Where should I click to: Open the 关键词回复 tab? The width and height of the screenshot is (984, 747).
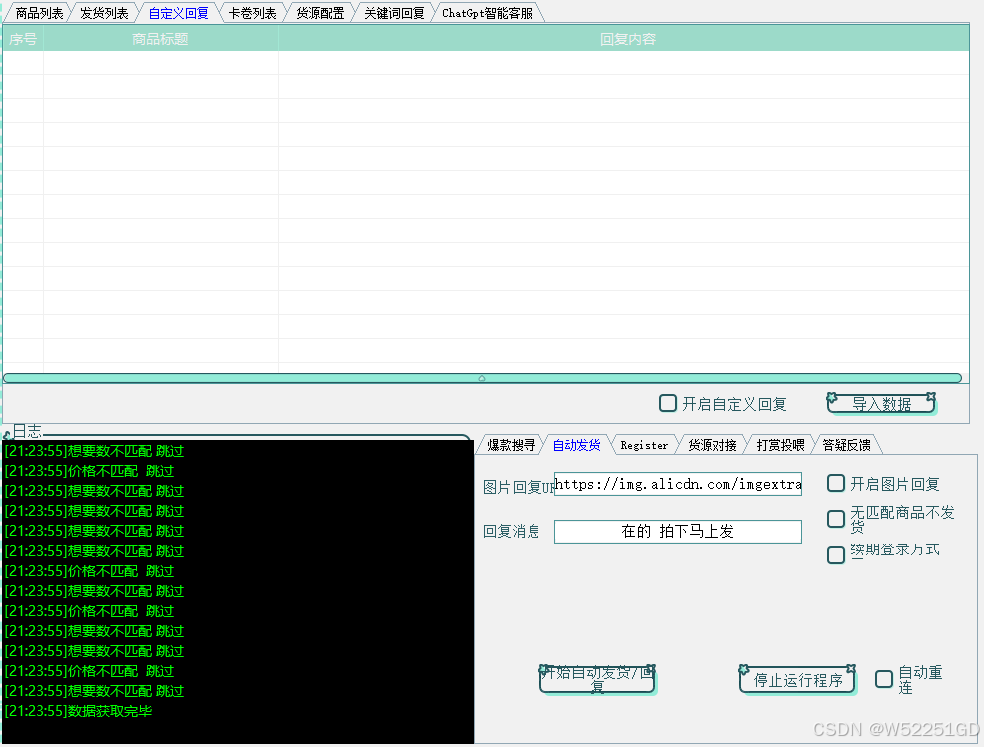tap(394, 13)
